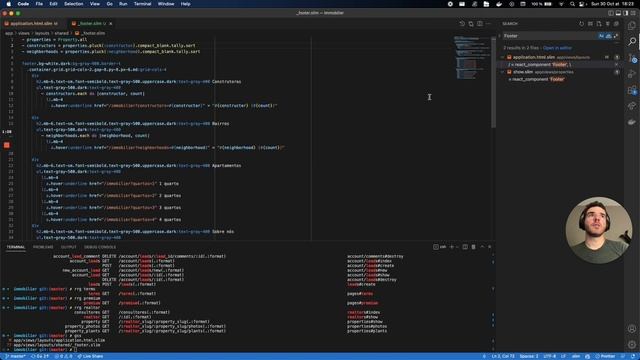
Task: Click the Refresh search results icon
Action: pos(582,24)
